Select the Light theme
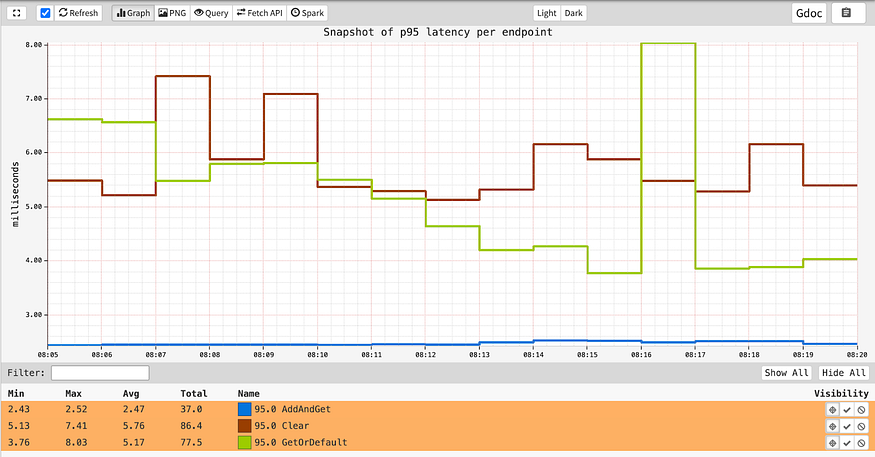This screenshot has width=875, height=457. tap(546, 13)
